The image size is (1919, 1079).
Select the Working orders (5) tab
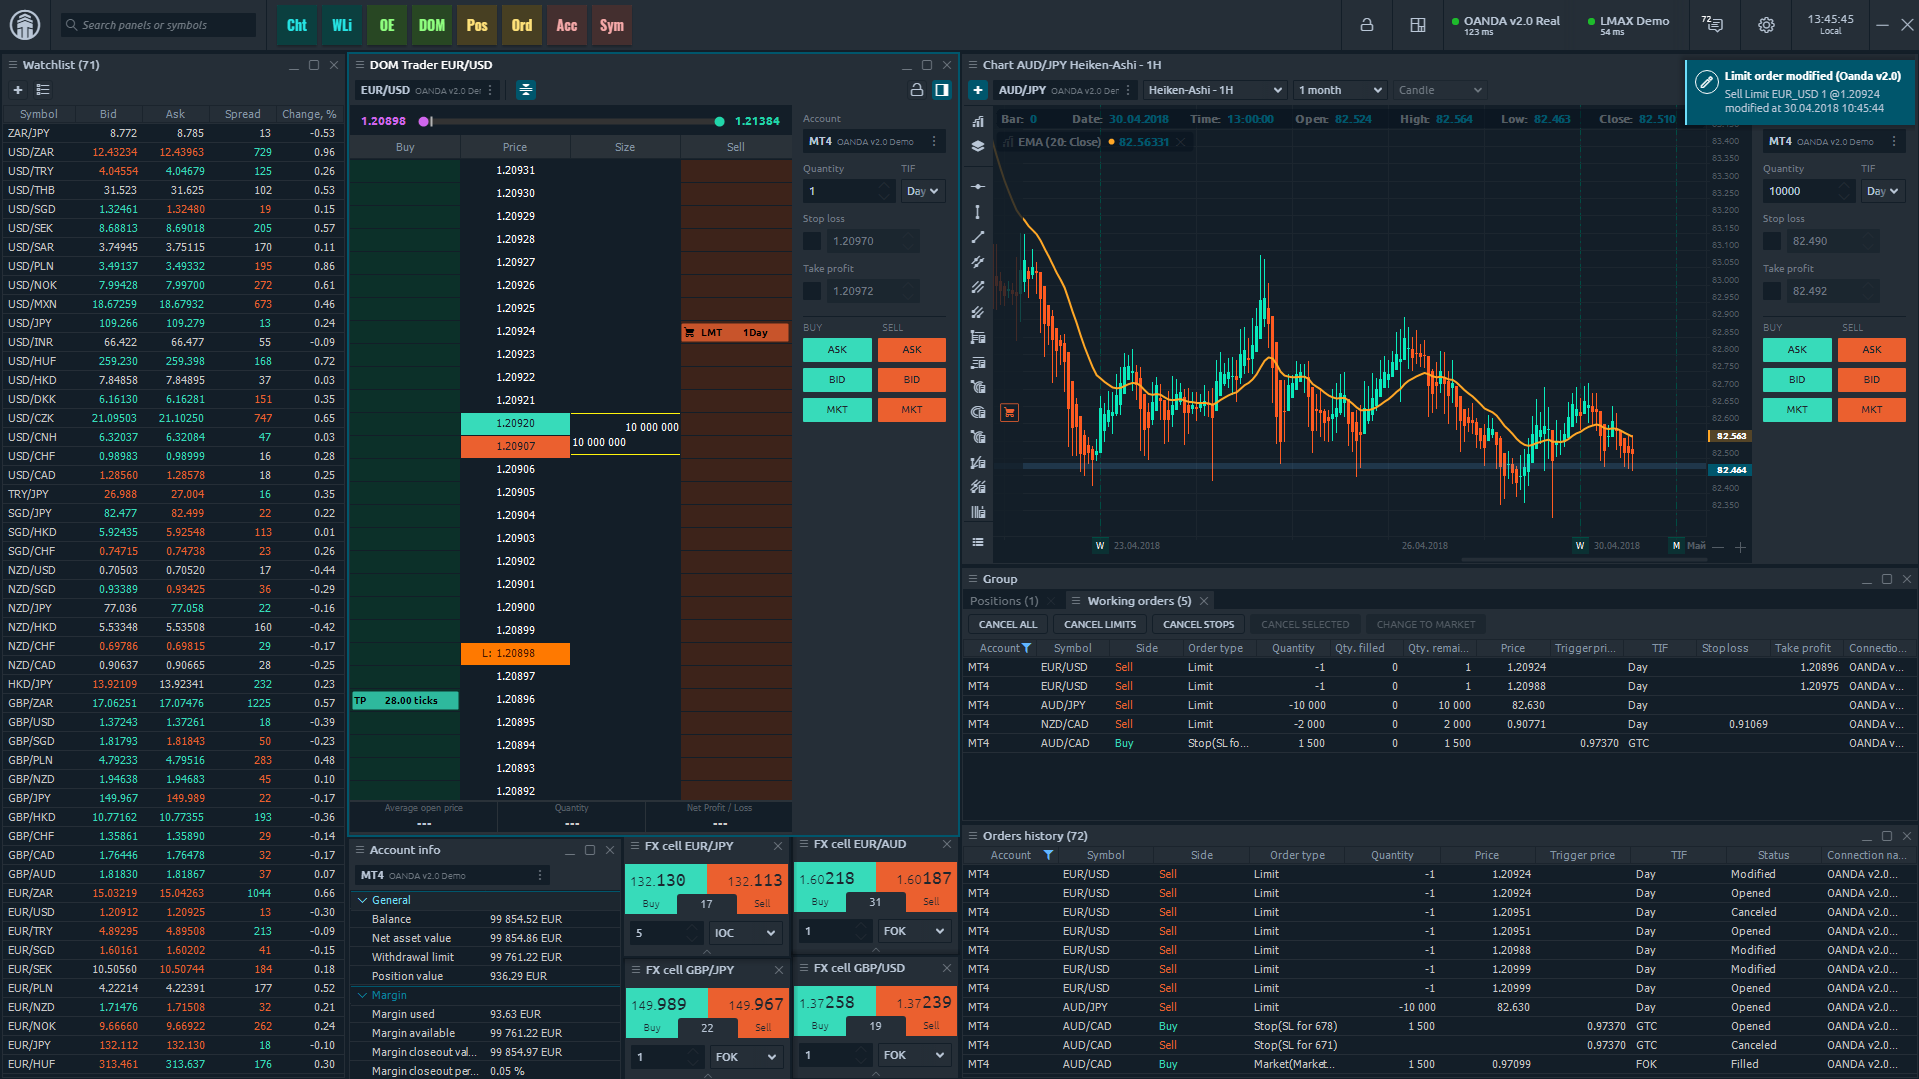coord(1139,601)
